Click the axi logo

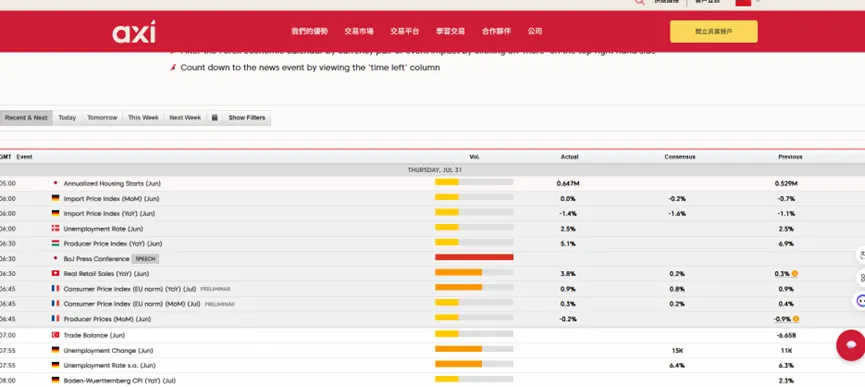point(134,32)
